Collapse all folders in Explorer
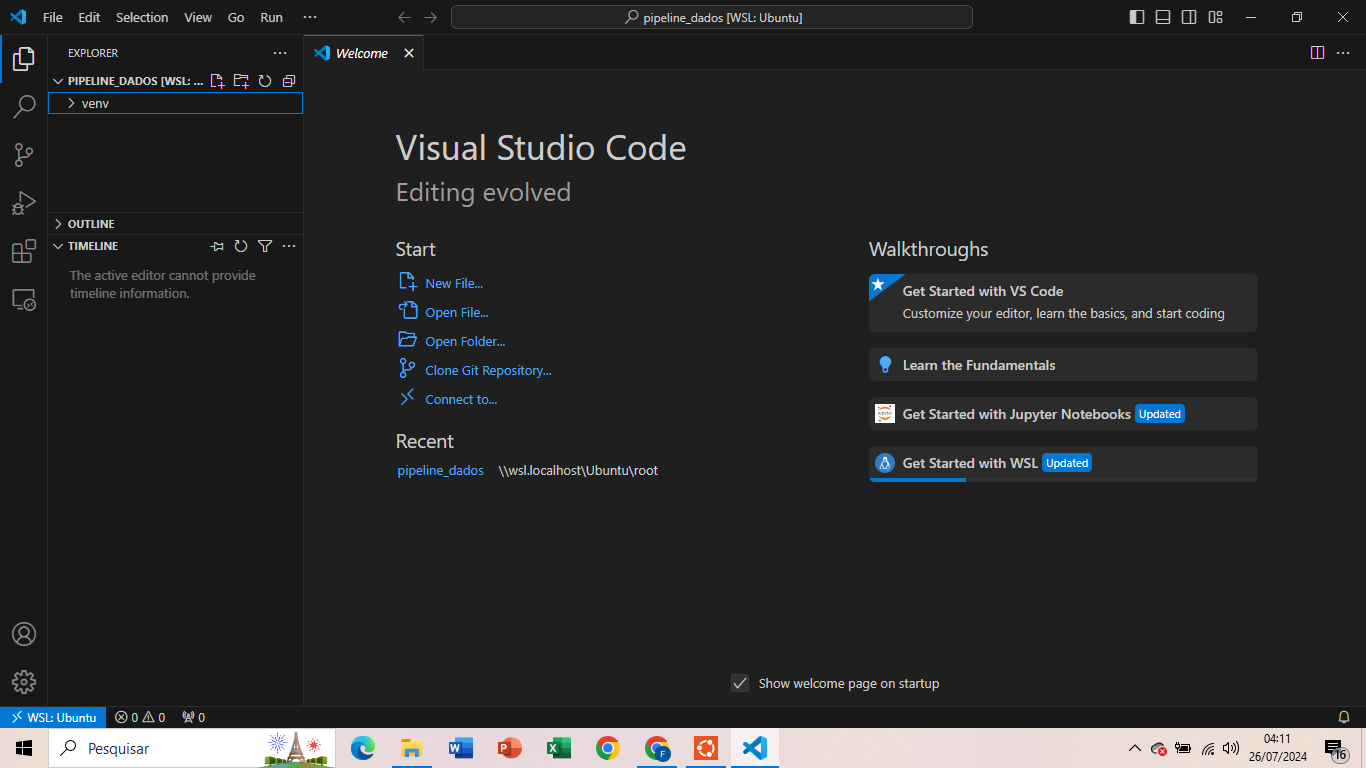This screenshot has width=1366, height=768. [x=289, y=81]
